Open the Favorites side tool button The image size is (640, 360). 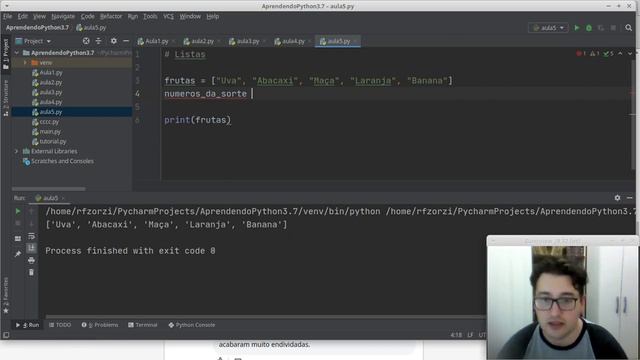(x=6, y=295)
